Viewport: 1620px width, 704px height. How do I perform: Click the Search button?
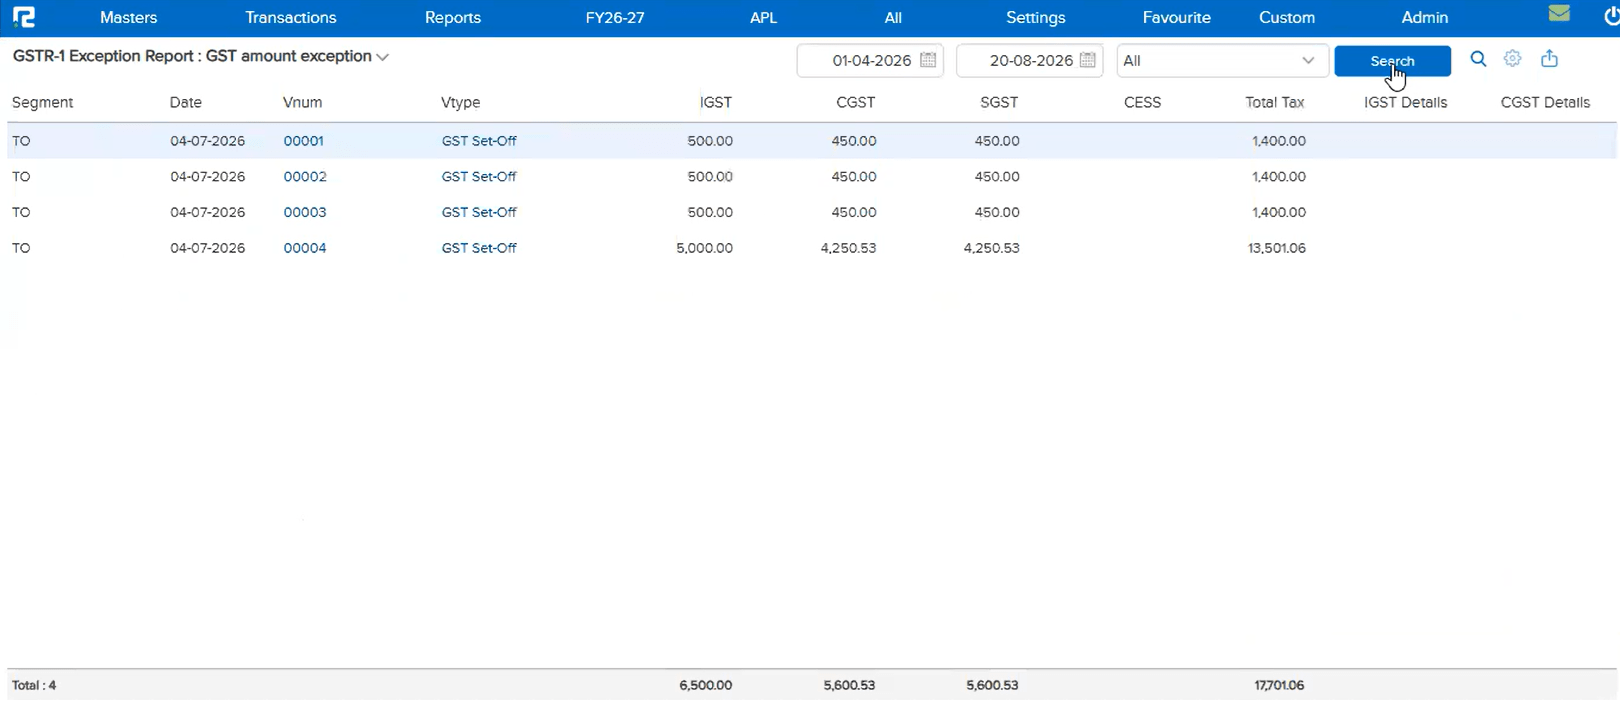[x=1392, y=61]
